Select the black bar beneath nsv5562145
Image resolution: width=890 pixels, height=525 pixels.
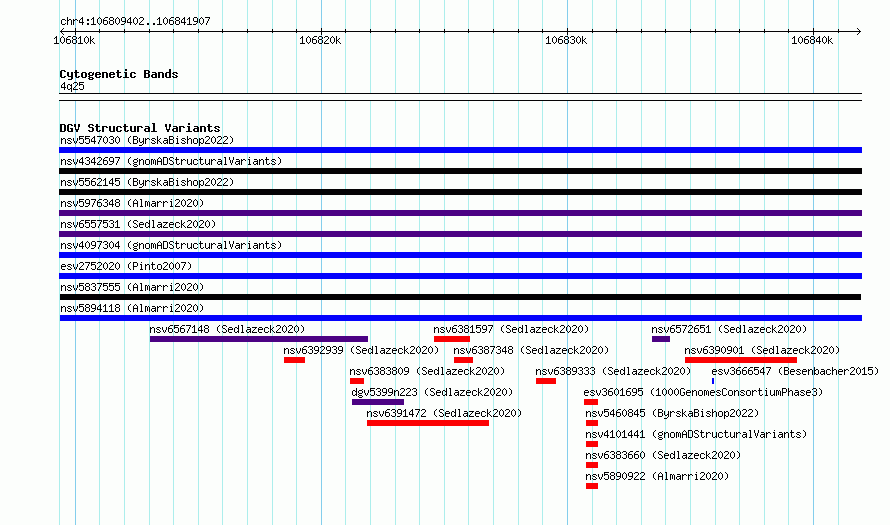pyautogui.click(x=461, y=192)
